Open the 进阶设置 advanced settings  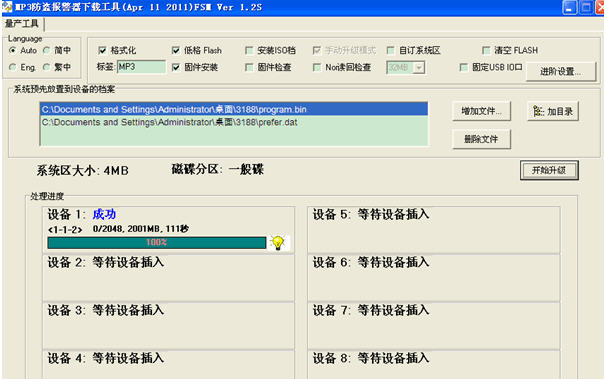pos(560,72)
